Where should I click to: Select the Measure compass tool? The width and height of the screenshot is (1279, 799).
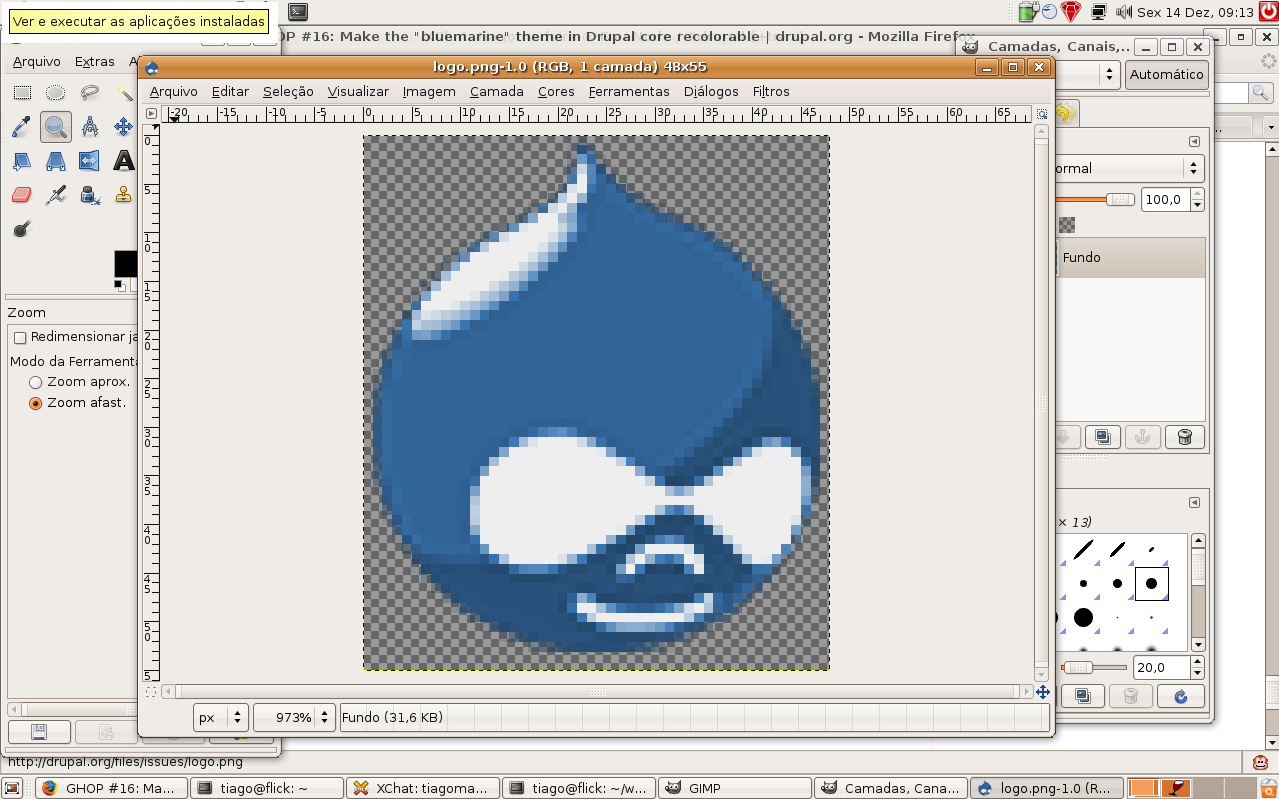(90, 126)
